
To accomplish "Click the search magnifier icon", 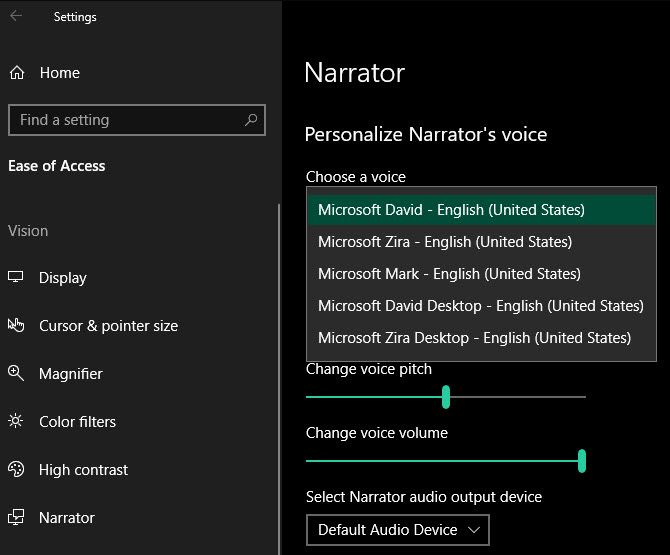I will pos(251,120).
